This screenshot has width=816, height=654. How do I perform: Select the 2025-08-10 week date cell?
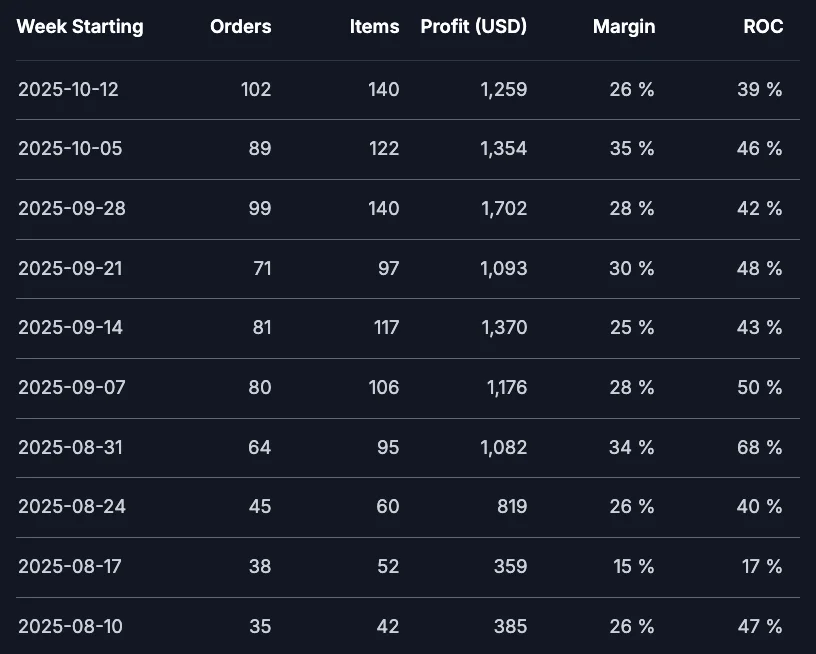click(x=70, y=627)
